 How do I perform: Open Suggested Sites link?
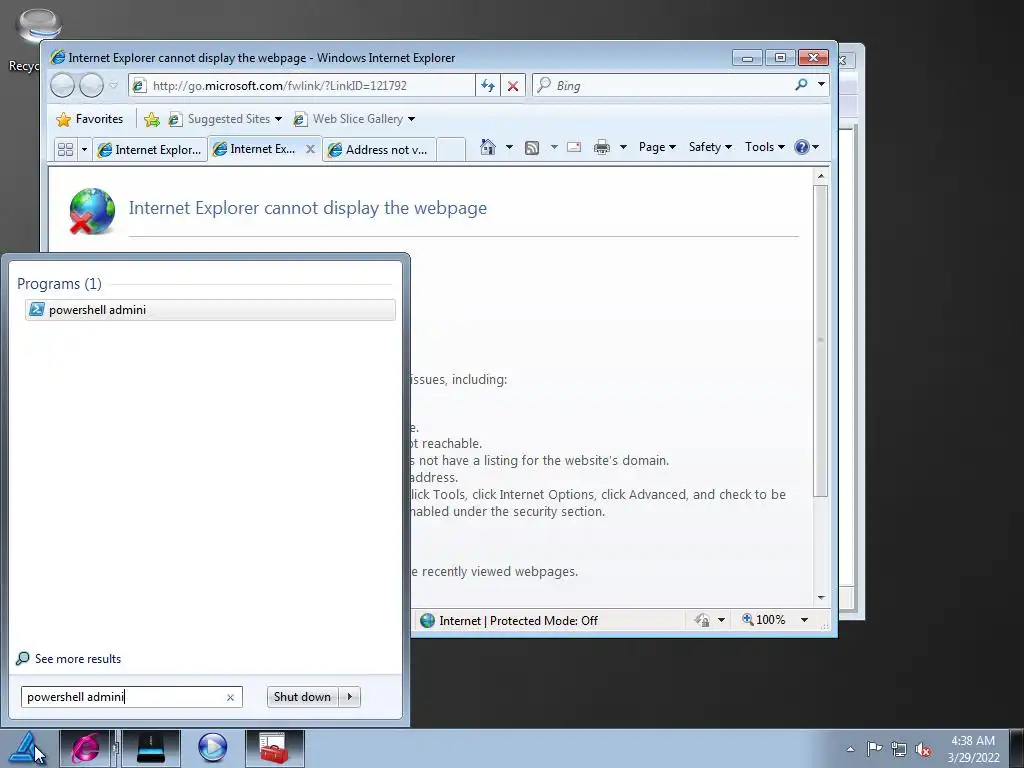219,119
